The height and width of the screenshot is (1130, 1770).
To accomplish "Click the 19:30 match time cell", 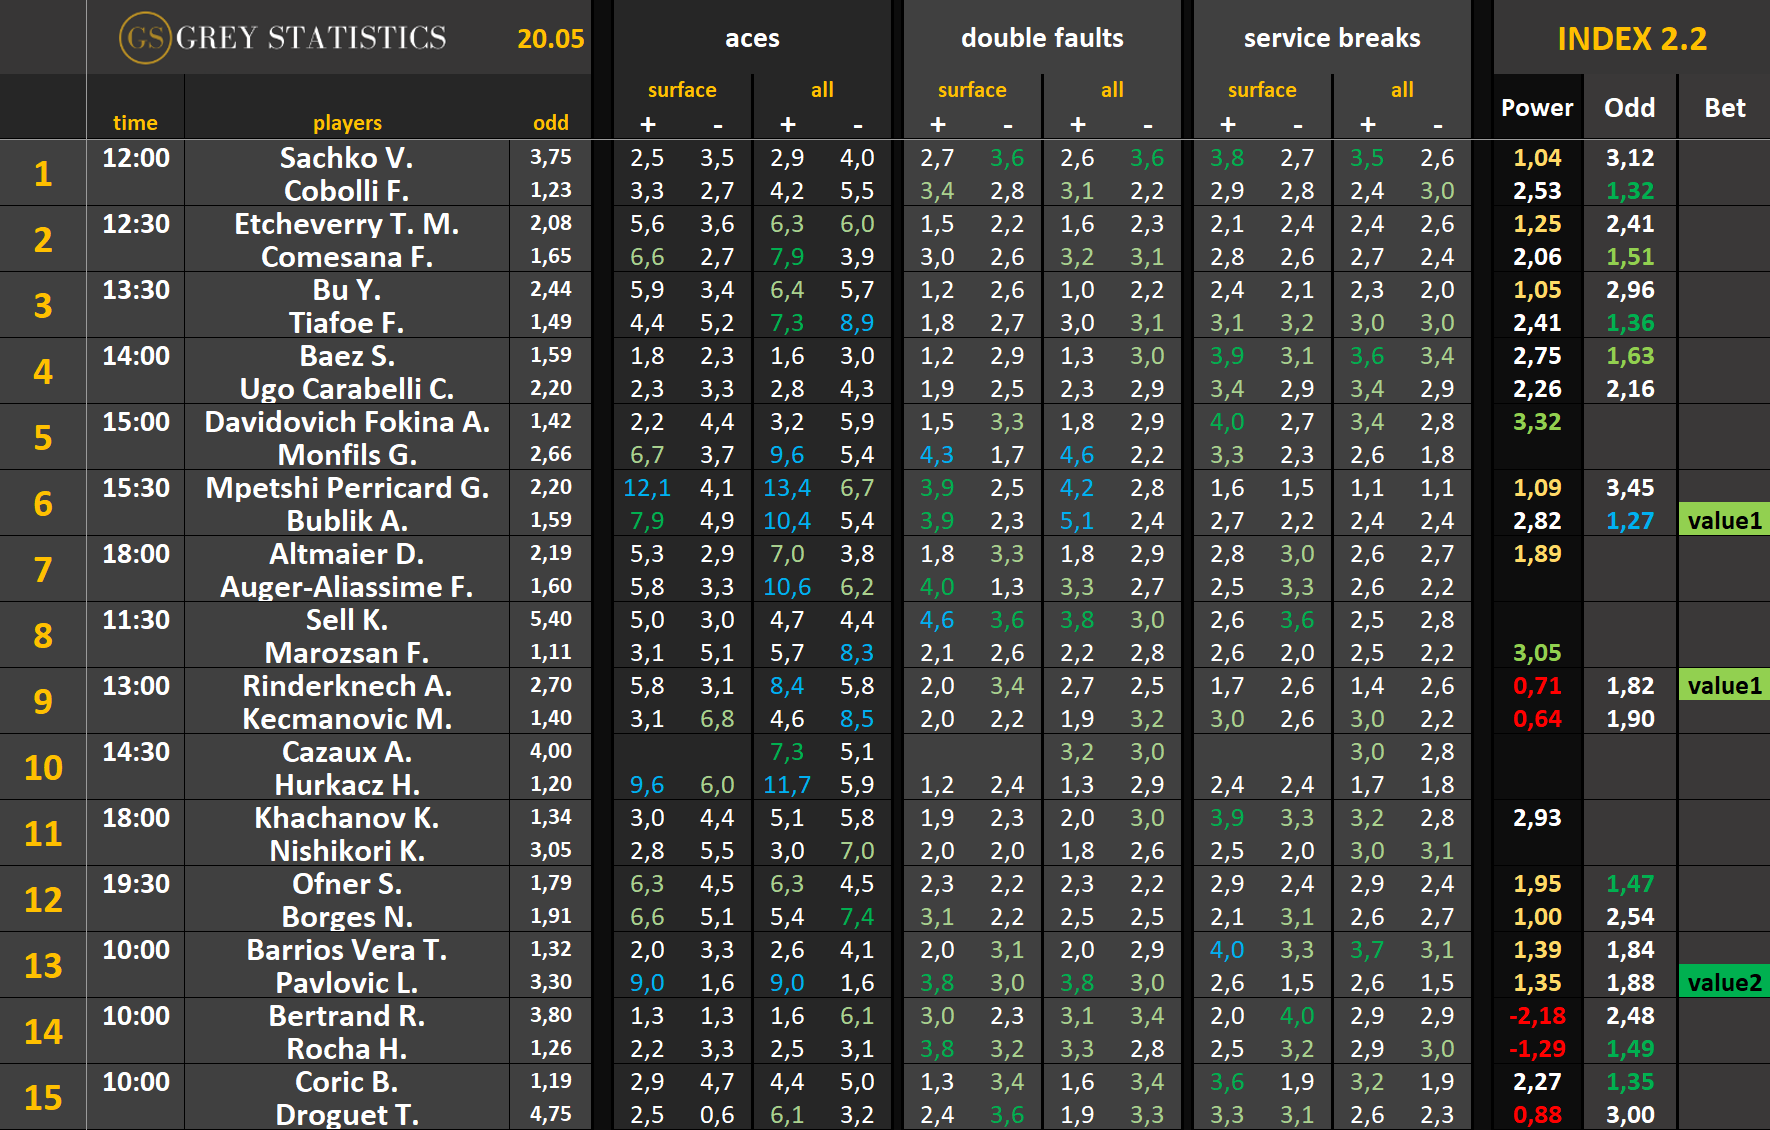I will [x=136, y=884].
